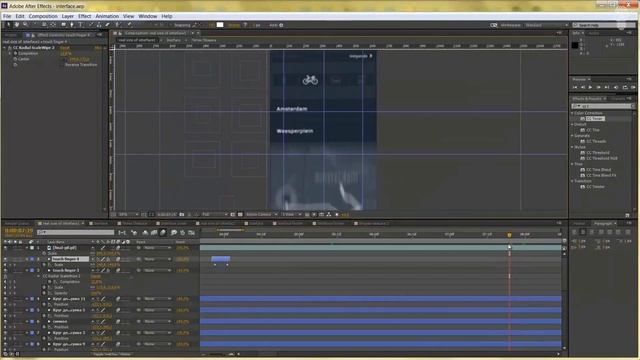Click the timeline layer search field
Viewport: 640px width, 360px height.
[x=76, y=232]
